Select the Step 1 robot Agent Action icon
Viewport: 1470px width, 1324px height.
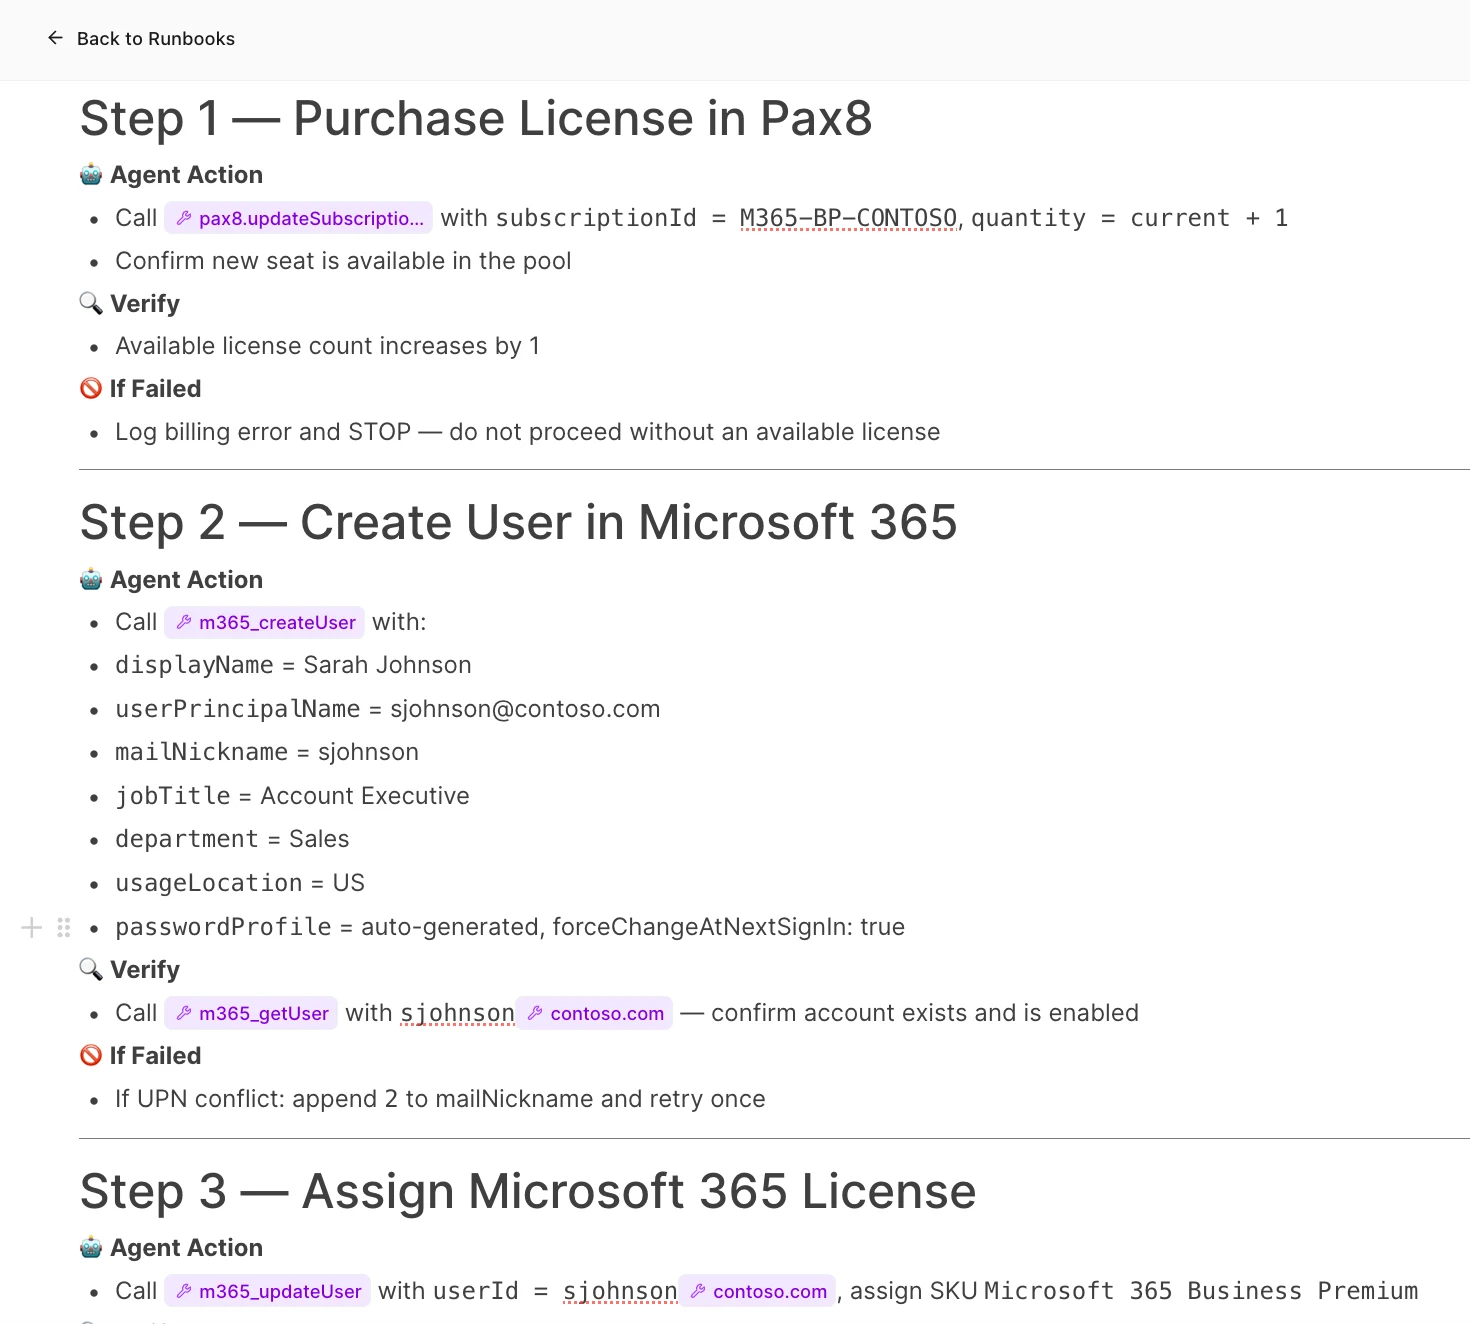[91, 175]
